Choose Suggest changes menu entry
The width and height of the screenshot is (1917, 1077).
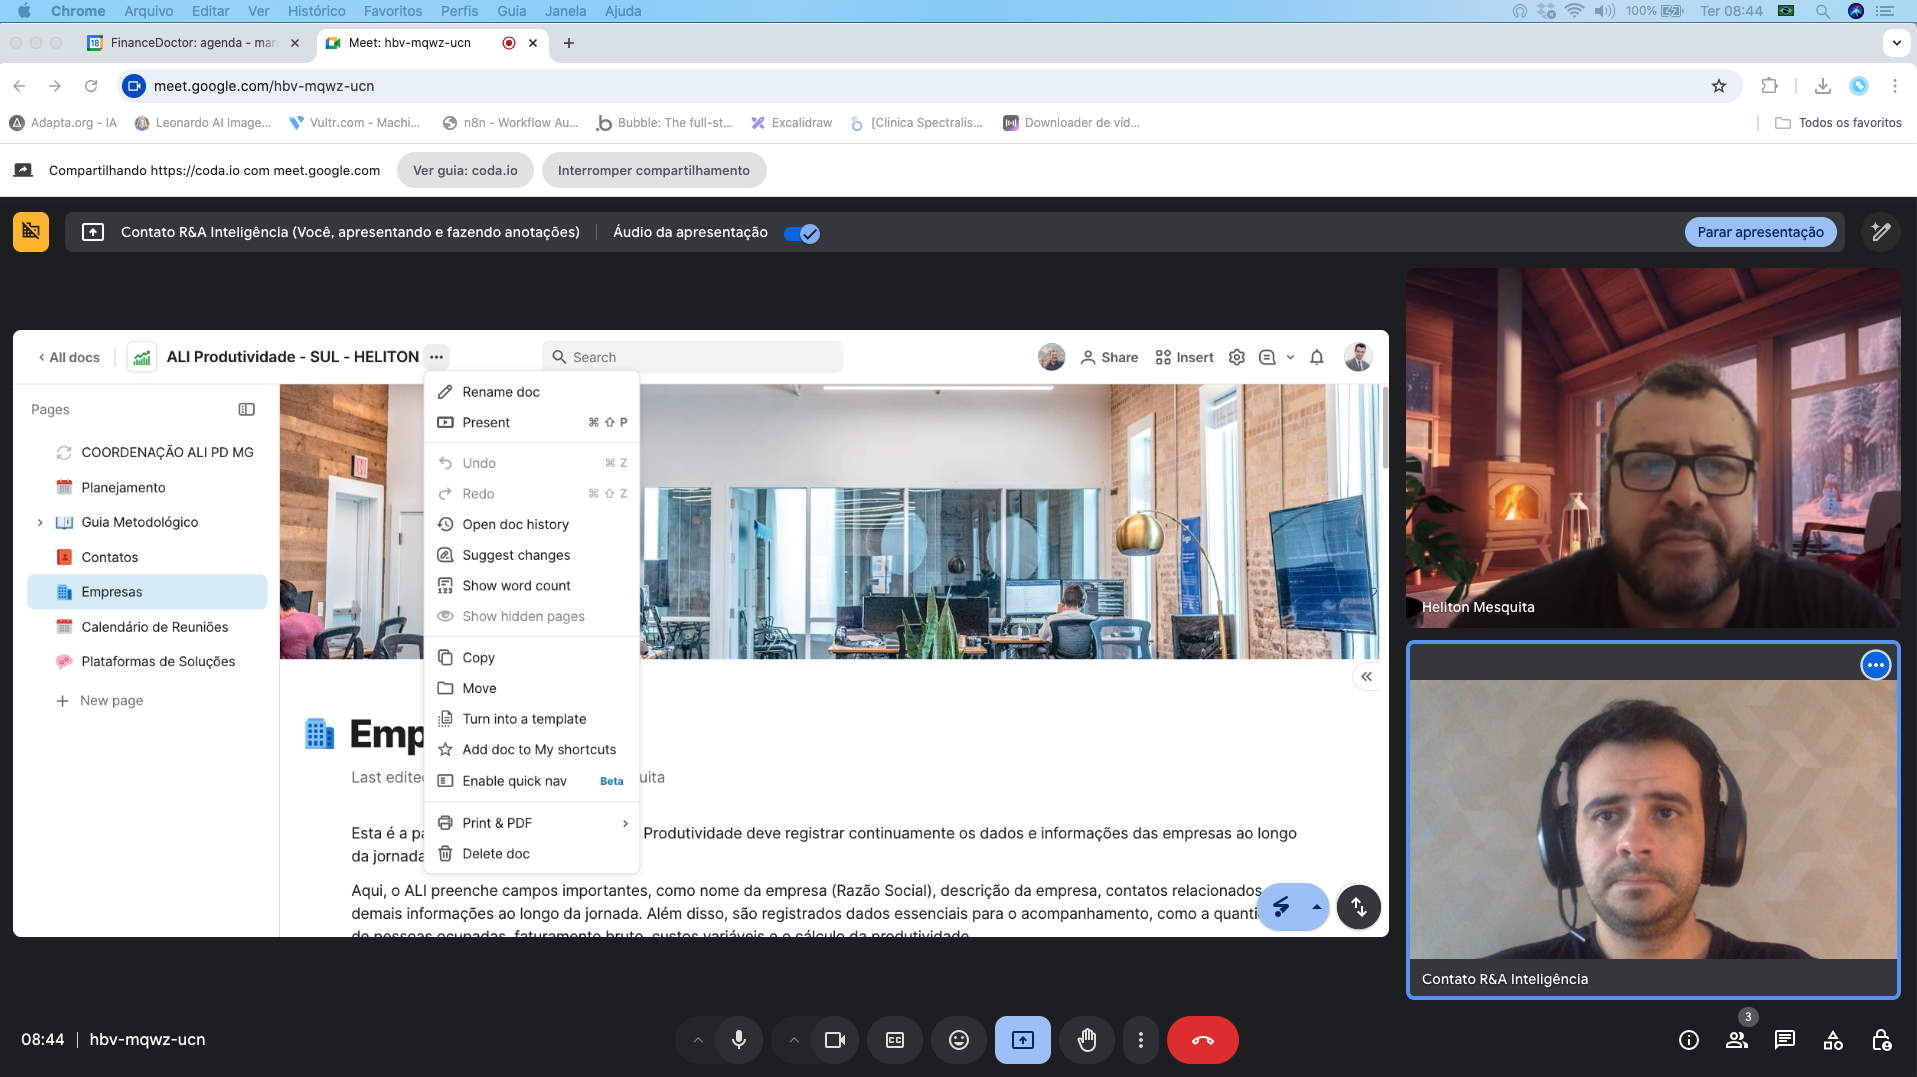coord(532,555)
